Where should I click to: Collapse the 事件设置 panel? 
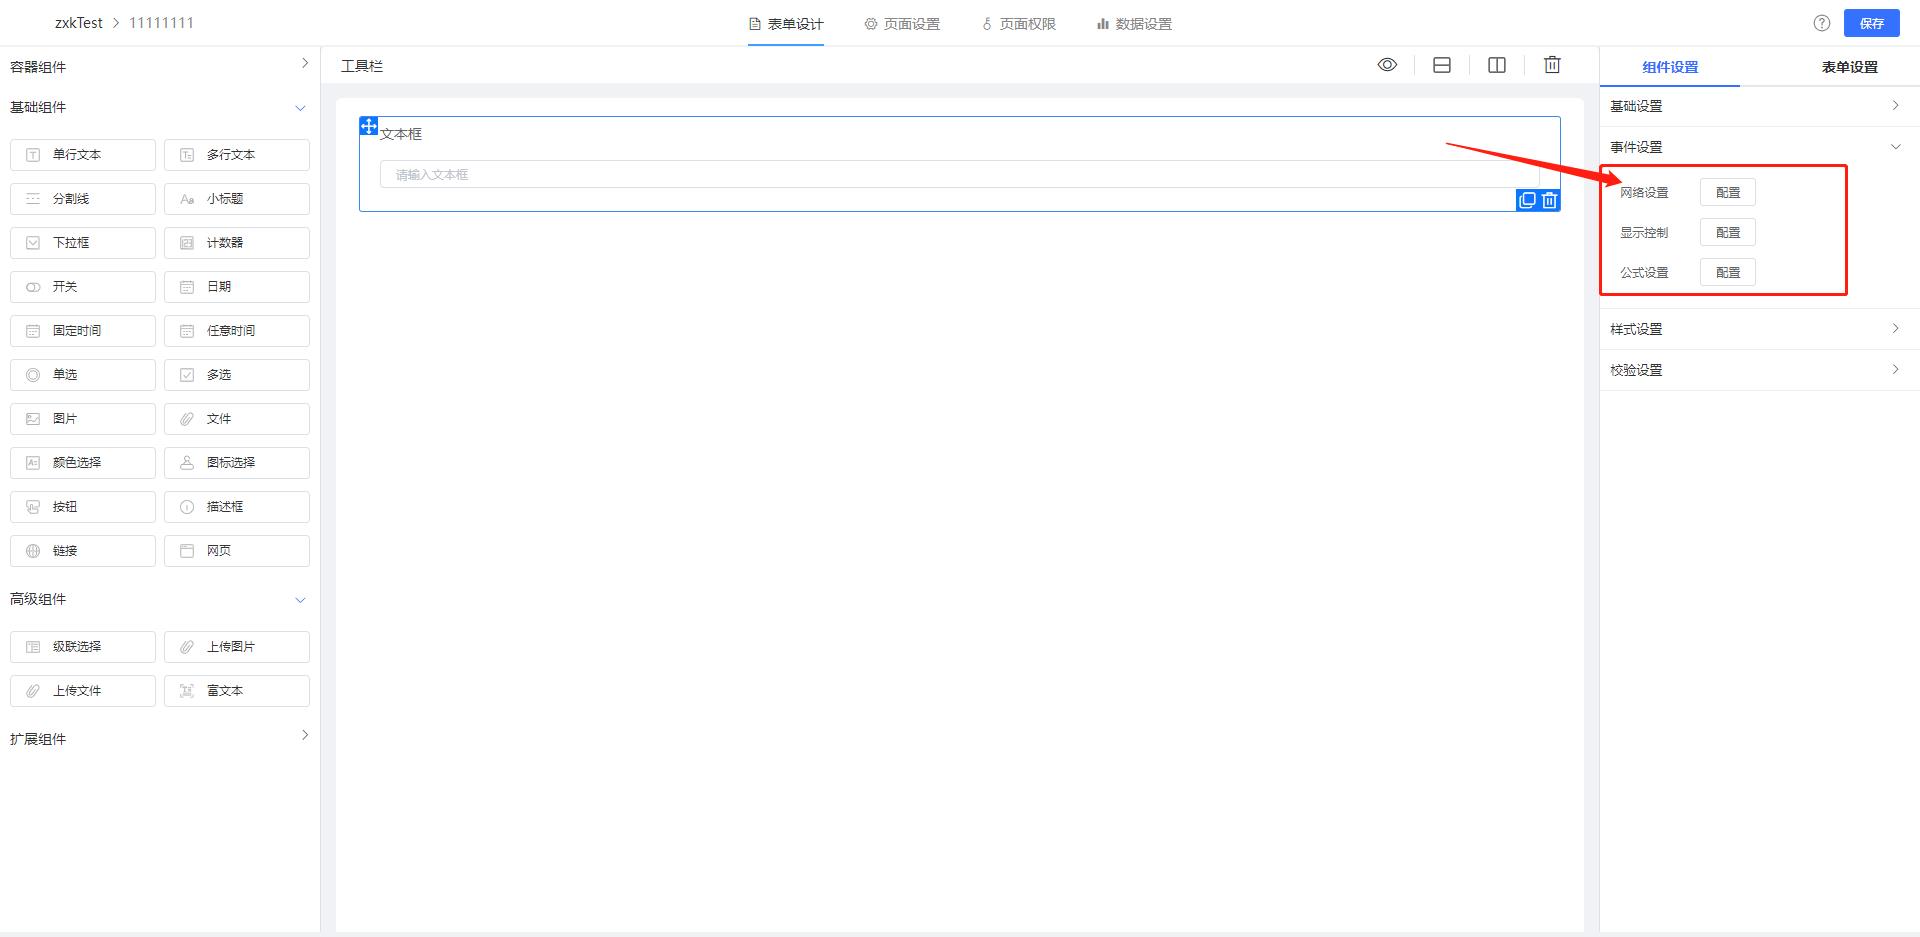(x=1759, y=147)
